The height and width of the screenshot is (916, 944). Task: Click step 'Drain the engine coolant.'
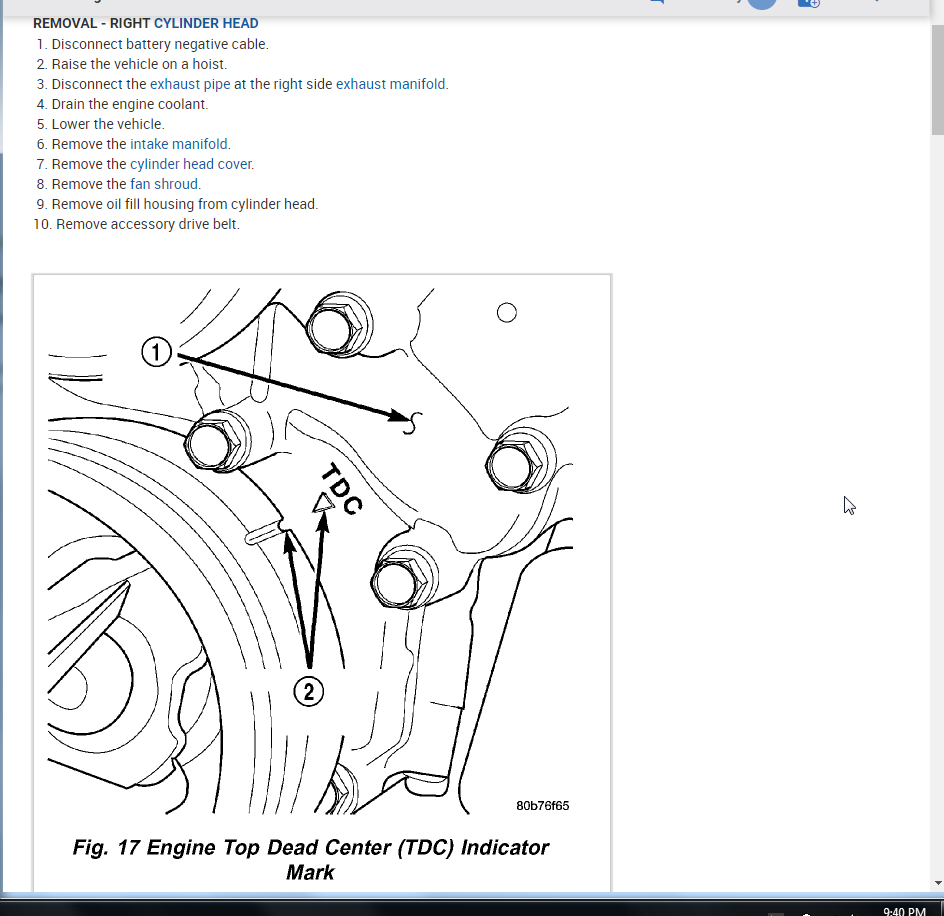tap(129, 104)
